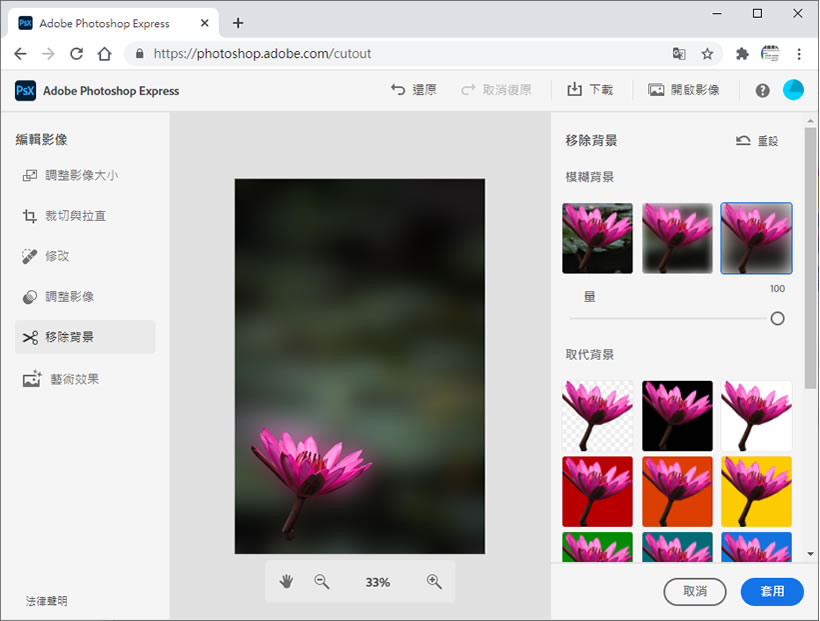The image size is (820, 621).
Task: Click the 量 blur amount slider handle
Action: coord(777,318)
